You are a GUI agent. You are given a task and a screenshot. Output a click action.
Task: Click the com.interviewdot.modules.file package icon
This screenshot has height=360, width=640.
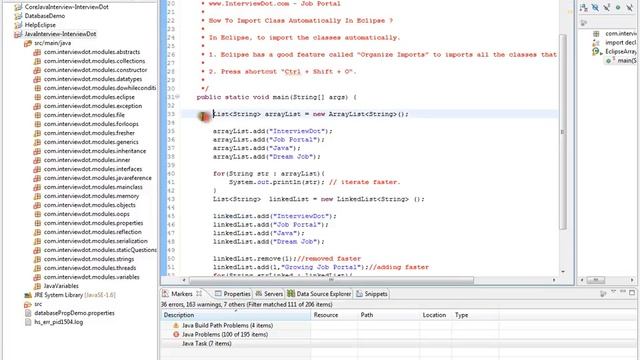(37, 115)
